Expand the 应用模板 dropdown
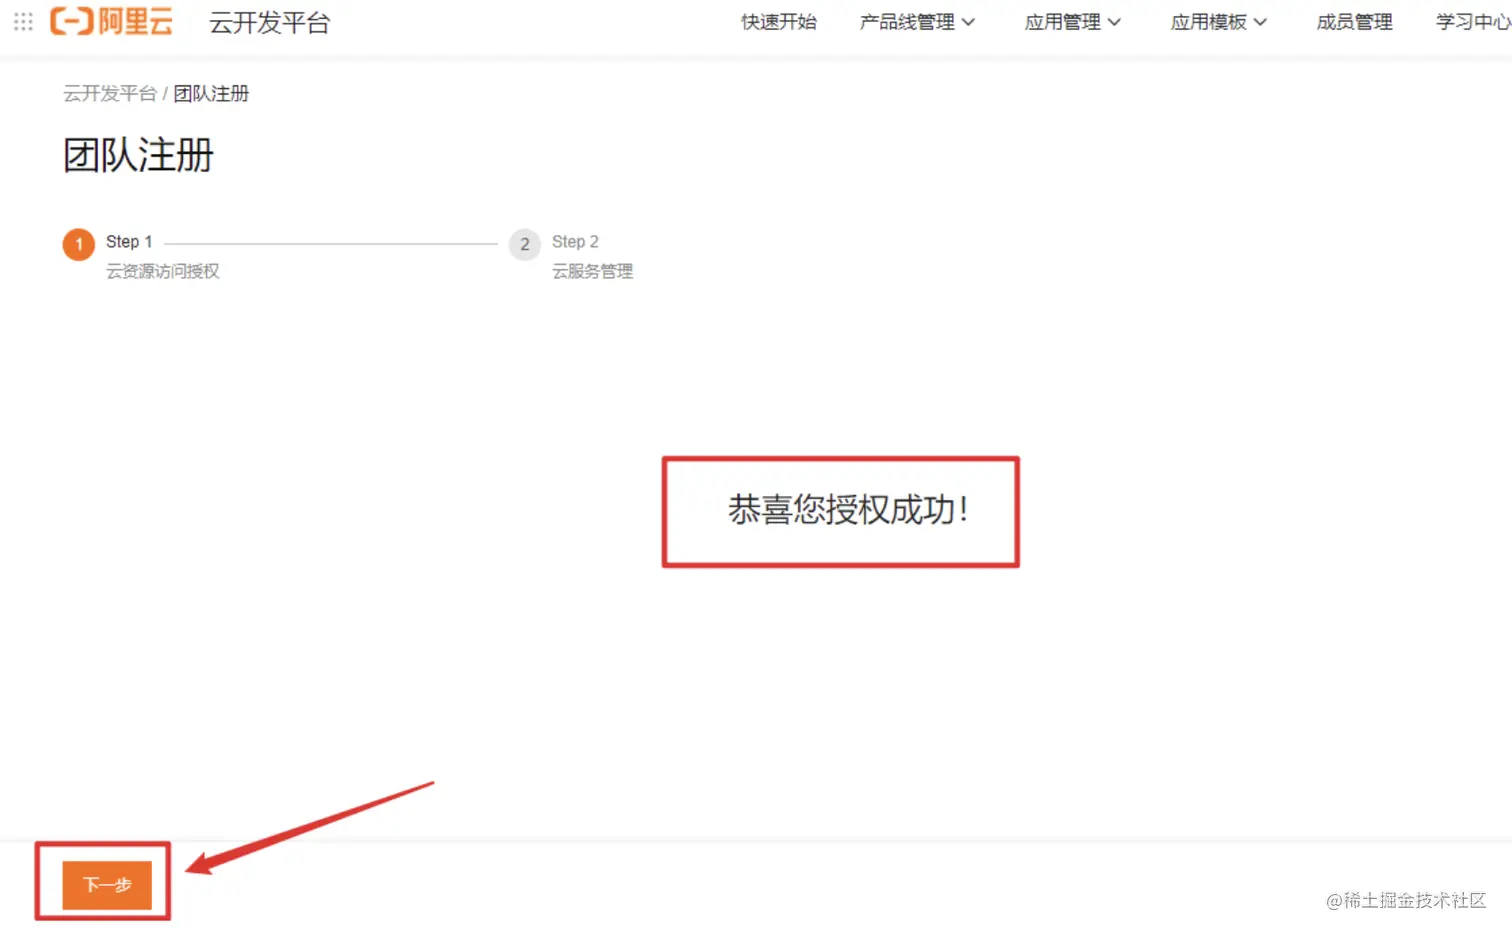 click(x=1218, y=22)
